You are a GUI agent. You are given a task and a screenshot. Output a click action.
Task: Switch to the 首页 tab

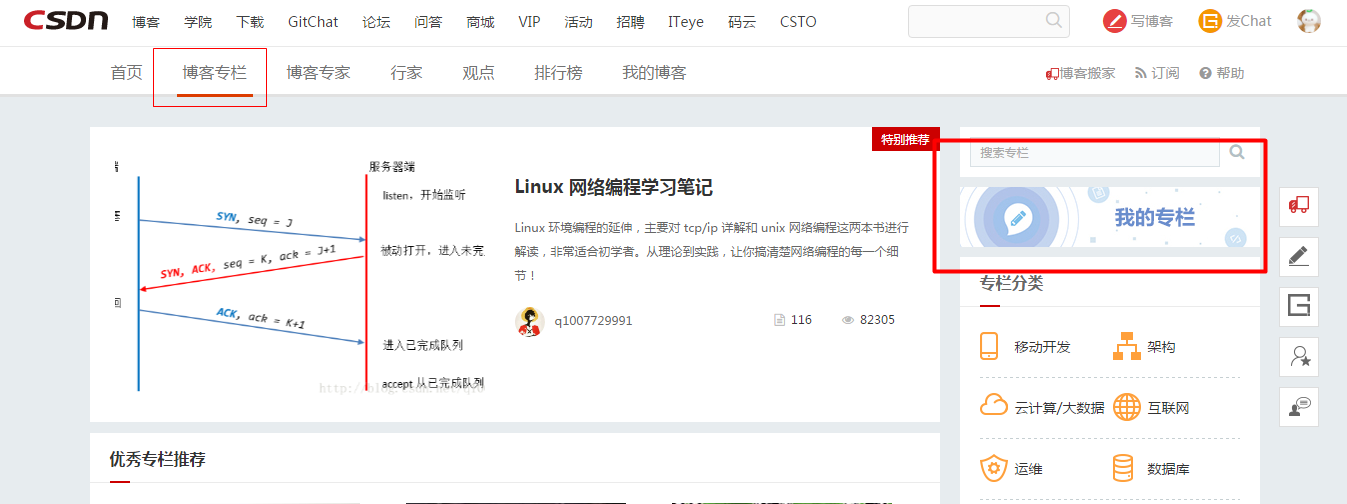tap(126, 73)
